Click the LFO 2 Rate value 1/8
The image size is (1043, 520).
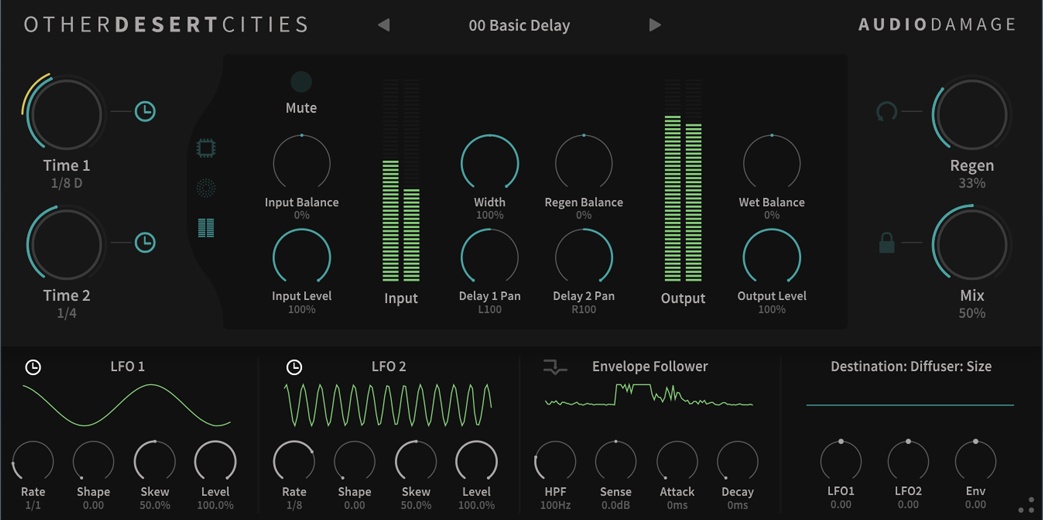coord(294,505)
